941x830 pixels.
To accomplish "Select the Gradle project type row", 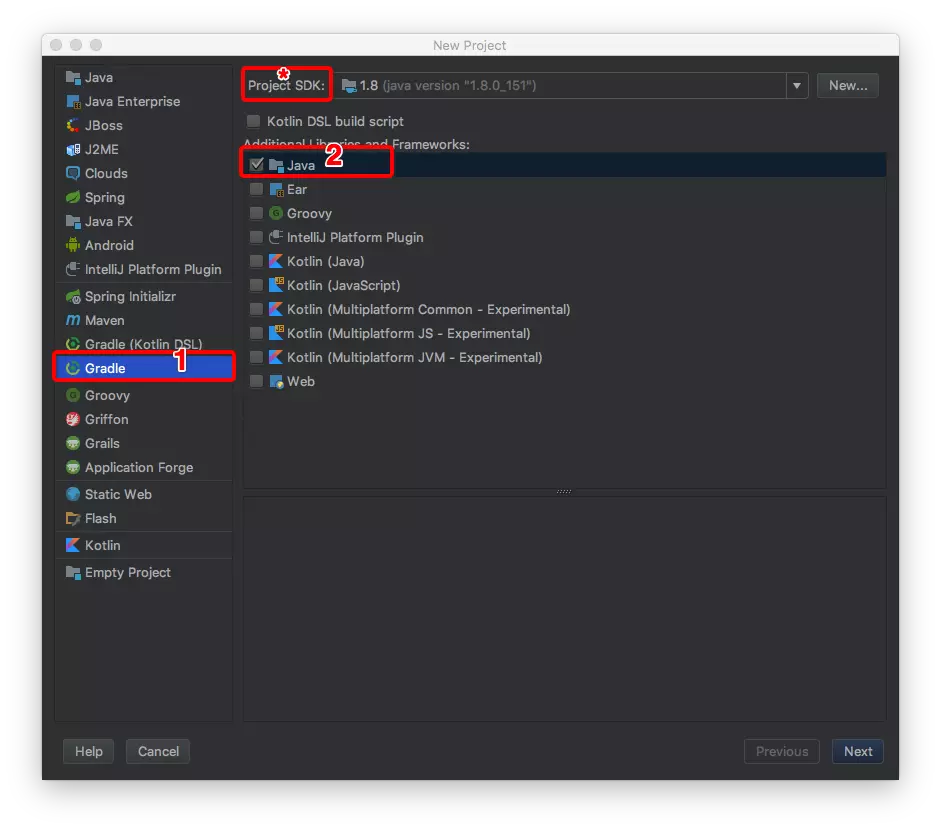I will tap(144, 368).
